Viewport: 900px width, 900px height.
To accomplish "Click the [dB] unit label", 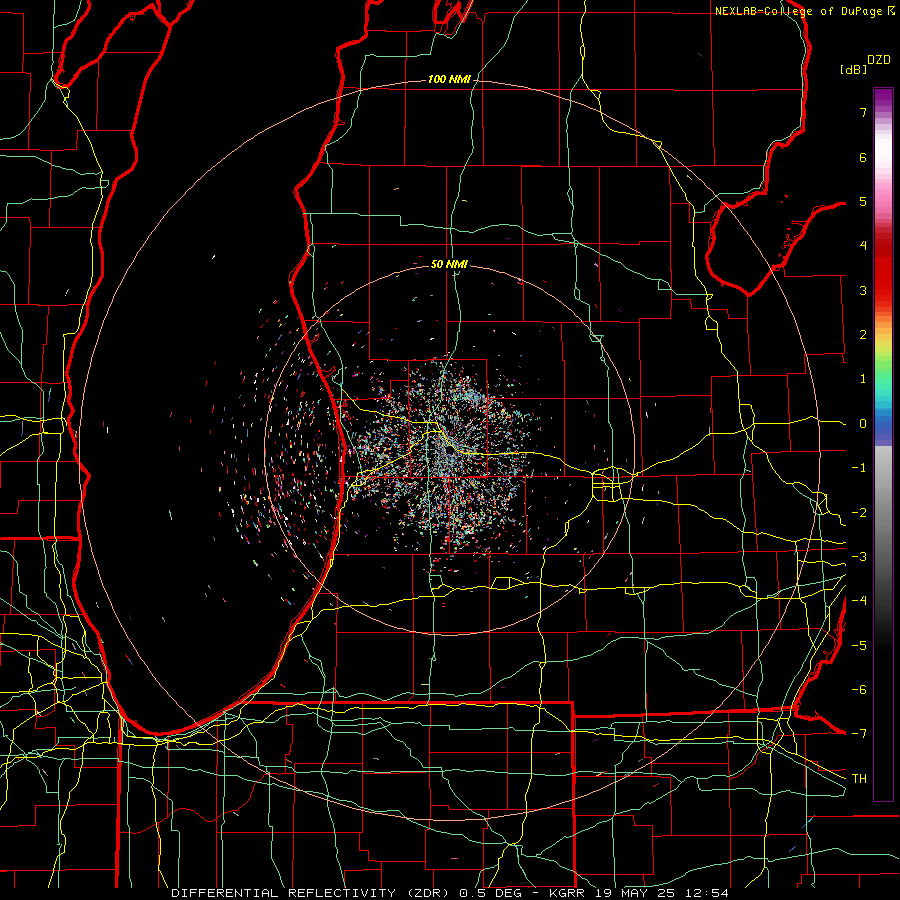I will pos(853,70).
